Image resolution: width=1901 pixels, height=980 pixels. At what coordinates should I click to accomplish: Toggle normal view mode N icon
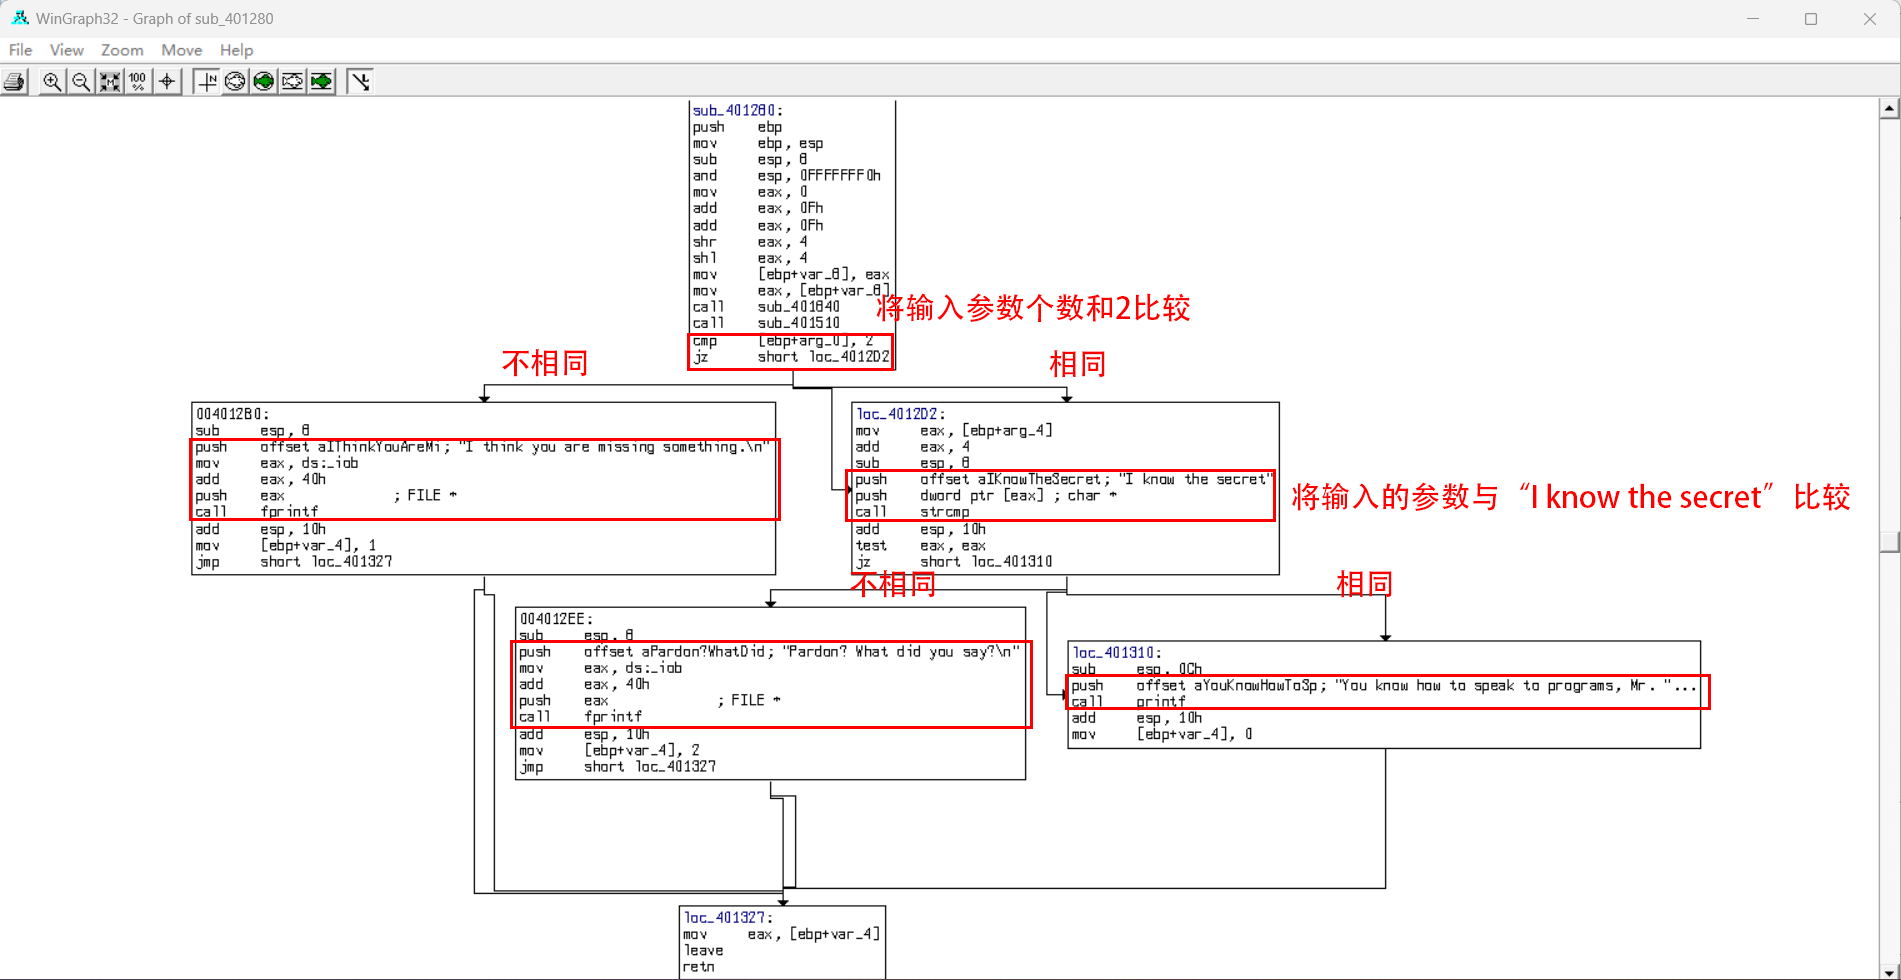tap(206, 82)
